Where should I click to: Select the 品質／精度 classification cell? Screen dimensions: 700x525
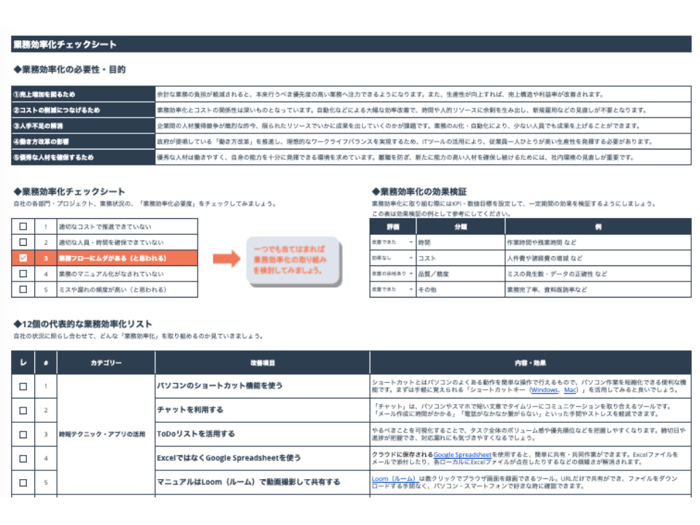coord(460,274)
